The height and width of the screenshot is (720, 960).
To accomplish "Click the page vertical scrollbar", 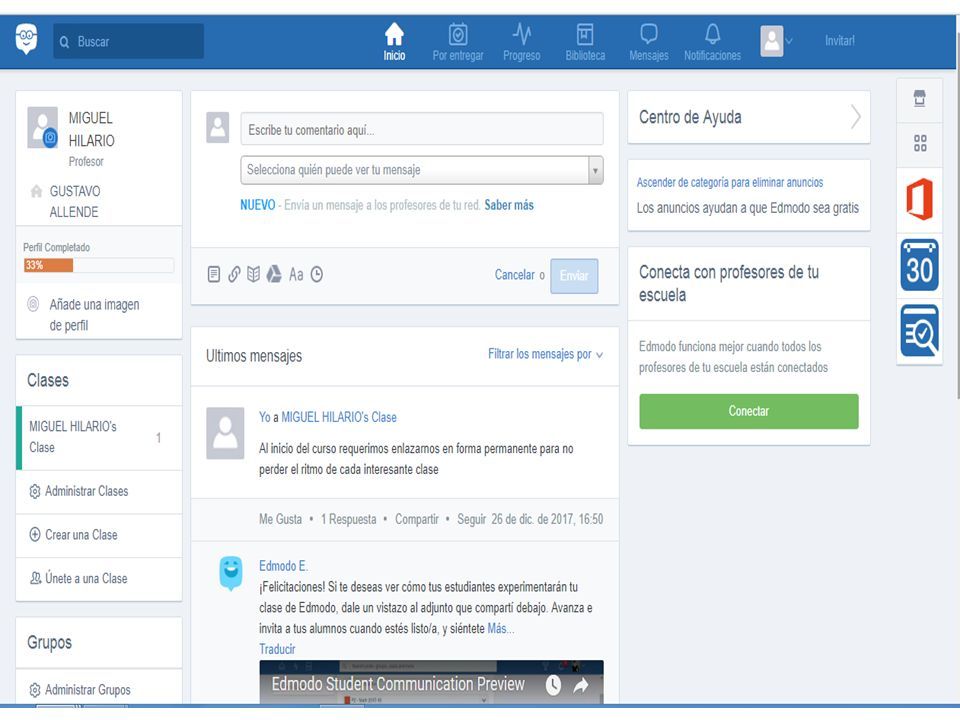I will [958, 214].
